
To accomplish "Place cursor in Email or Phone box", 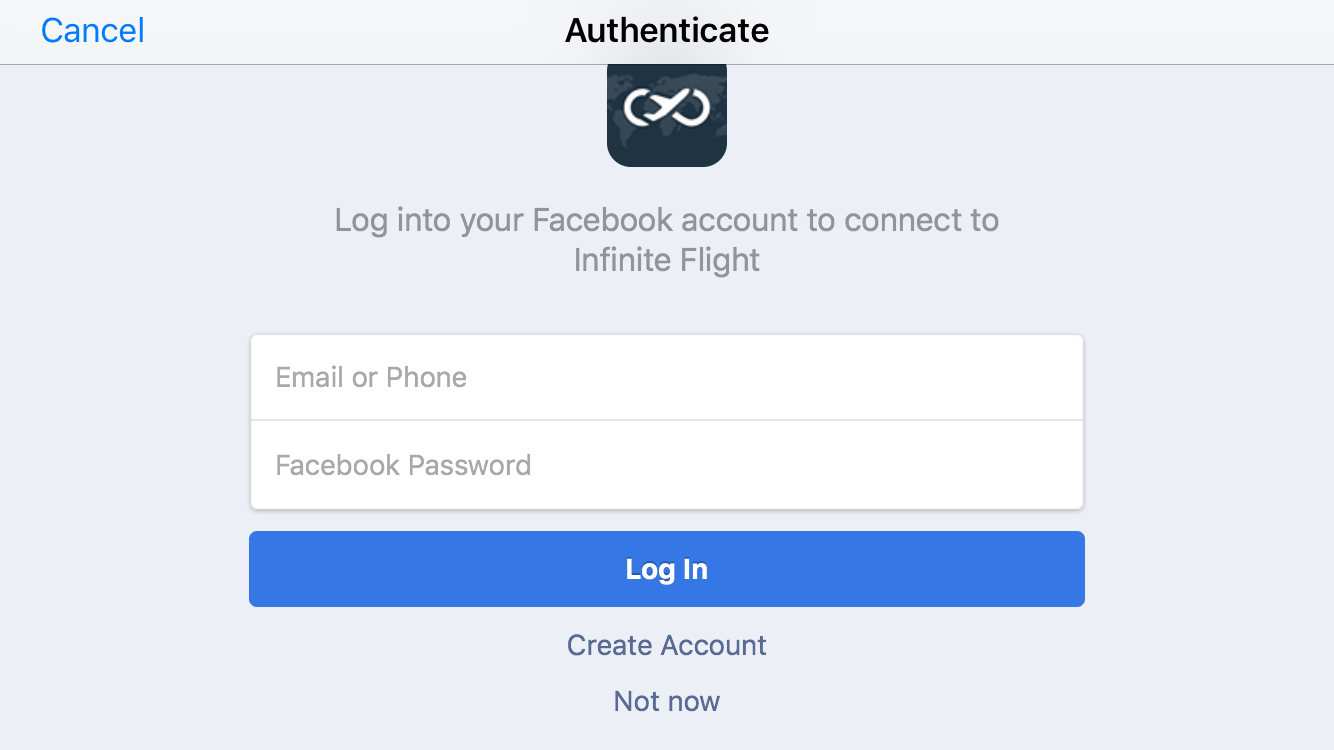I will pyautogui.click(x=667, y=377).
